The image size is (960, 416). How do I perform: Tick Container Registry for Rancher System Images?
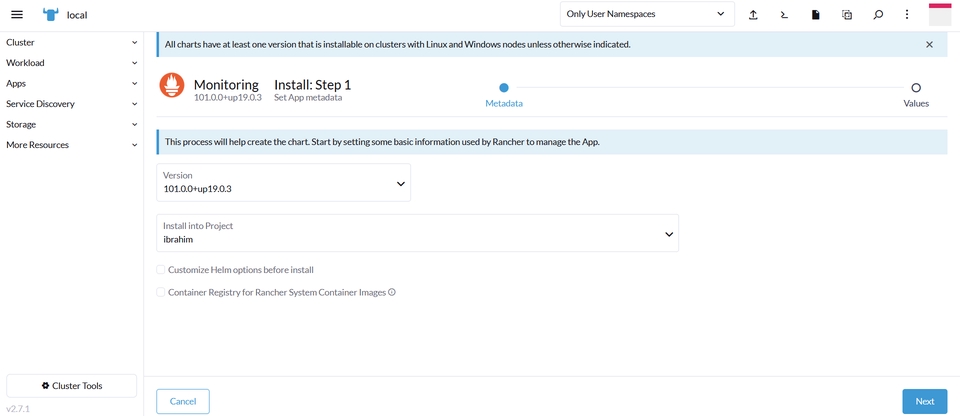click(160, 292)
